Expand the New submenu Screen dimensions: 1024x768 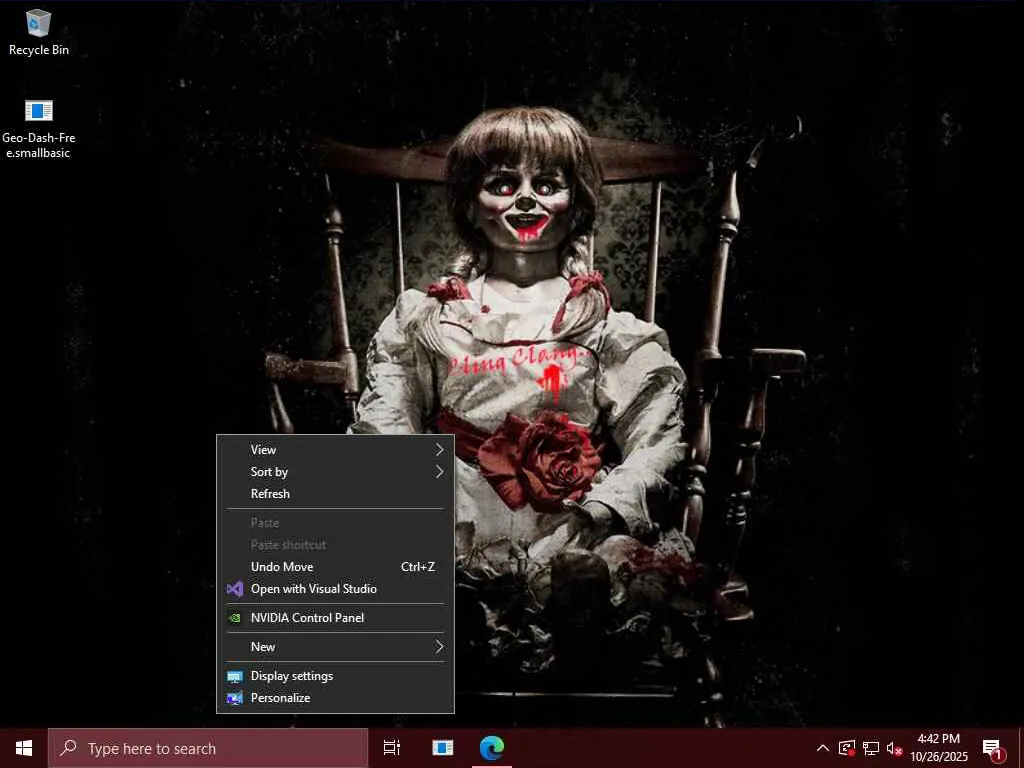[336, 647]
